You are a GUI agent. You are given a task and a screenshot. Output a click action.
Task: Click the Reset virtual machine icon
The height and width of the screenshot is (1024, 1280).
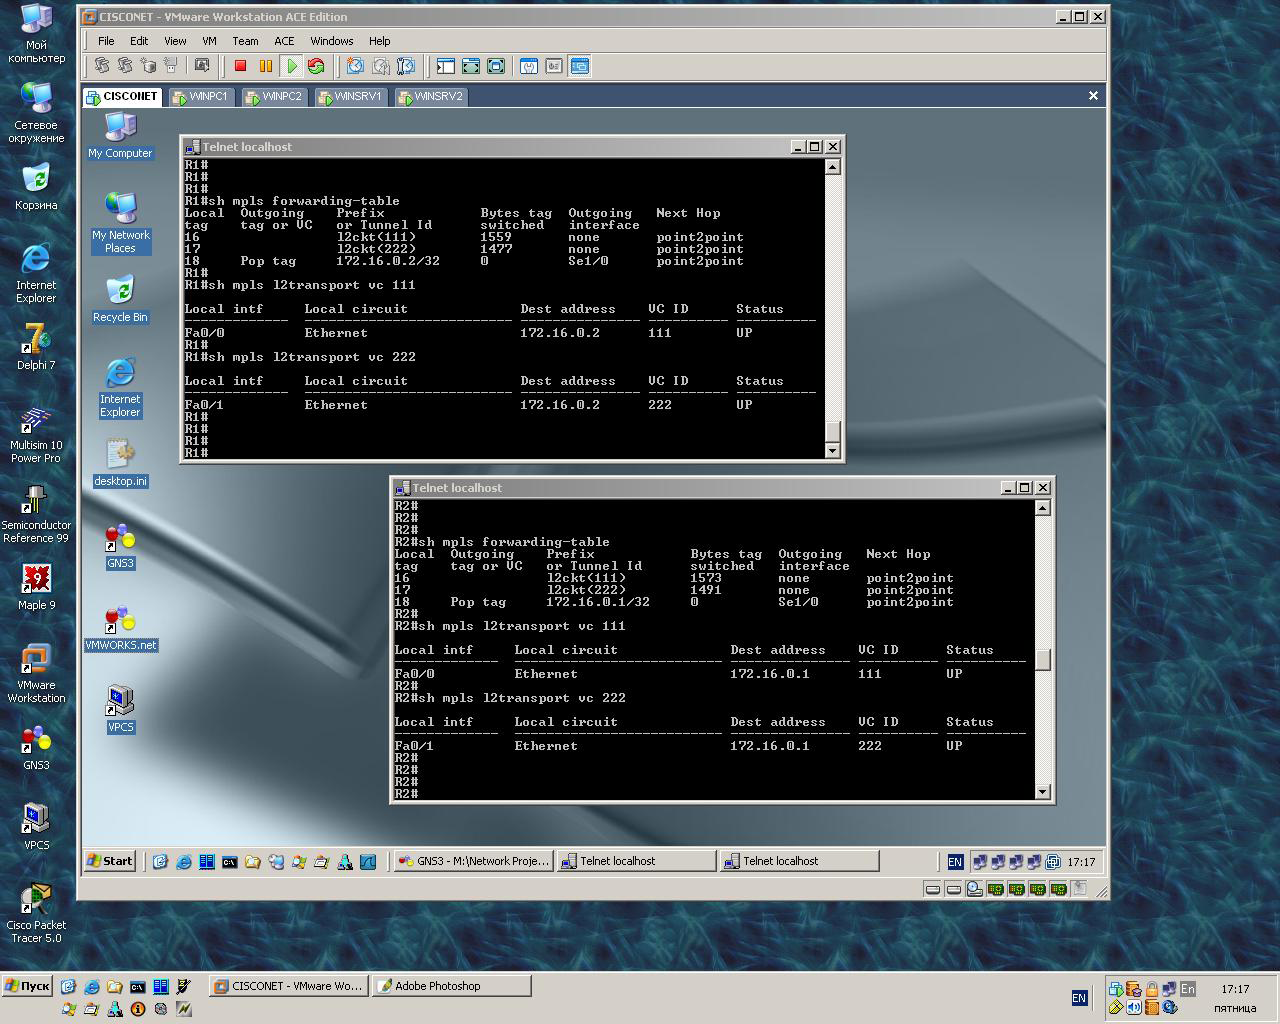(x=316, y=66)
